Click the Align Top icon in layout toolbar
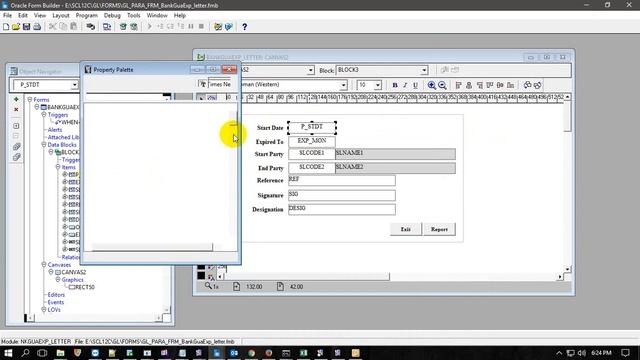This screenshot has height=360, width=640. (x=490, y=85)
